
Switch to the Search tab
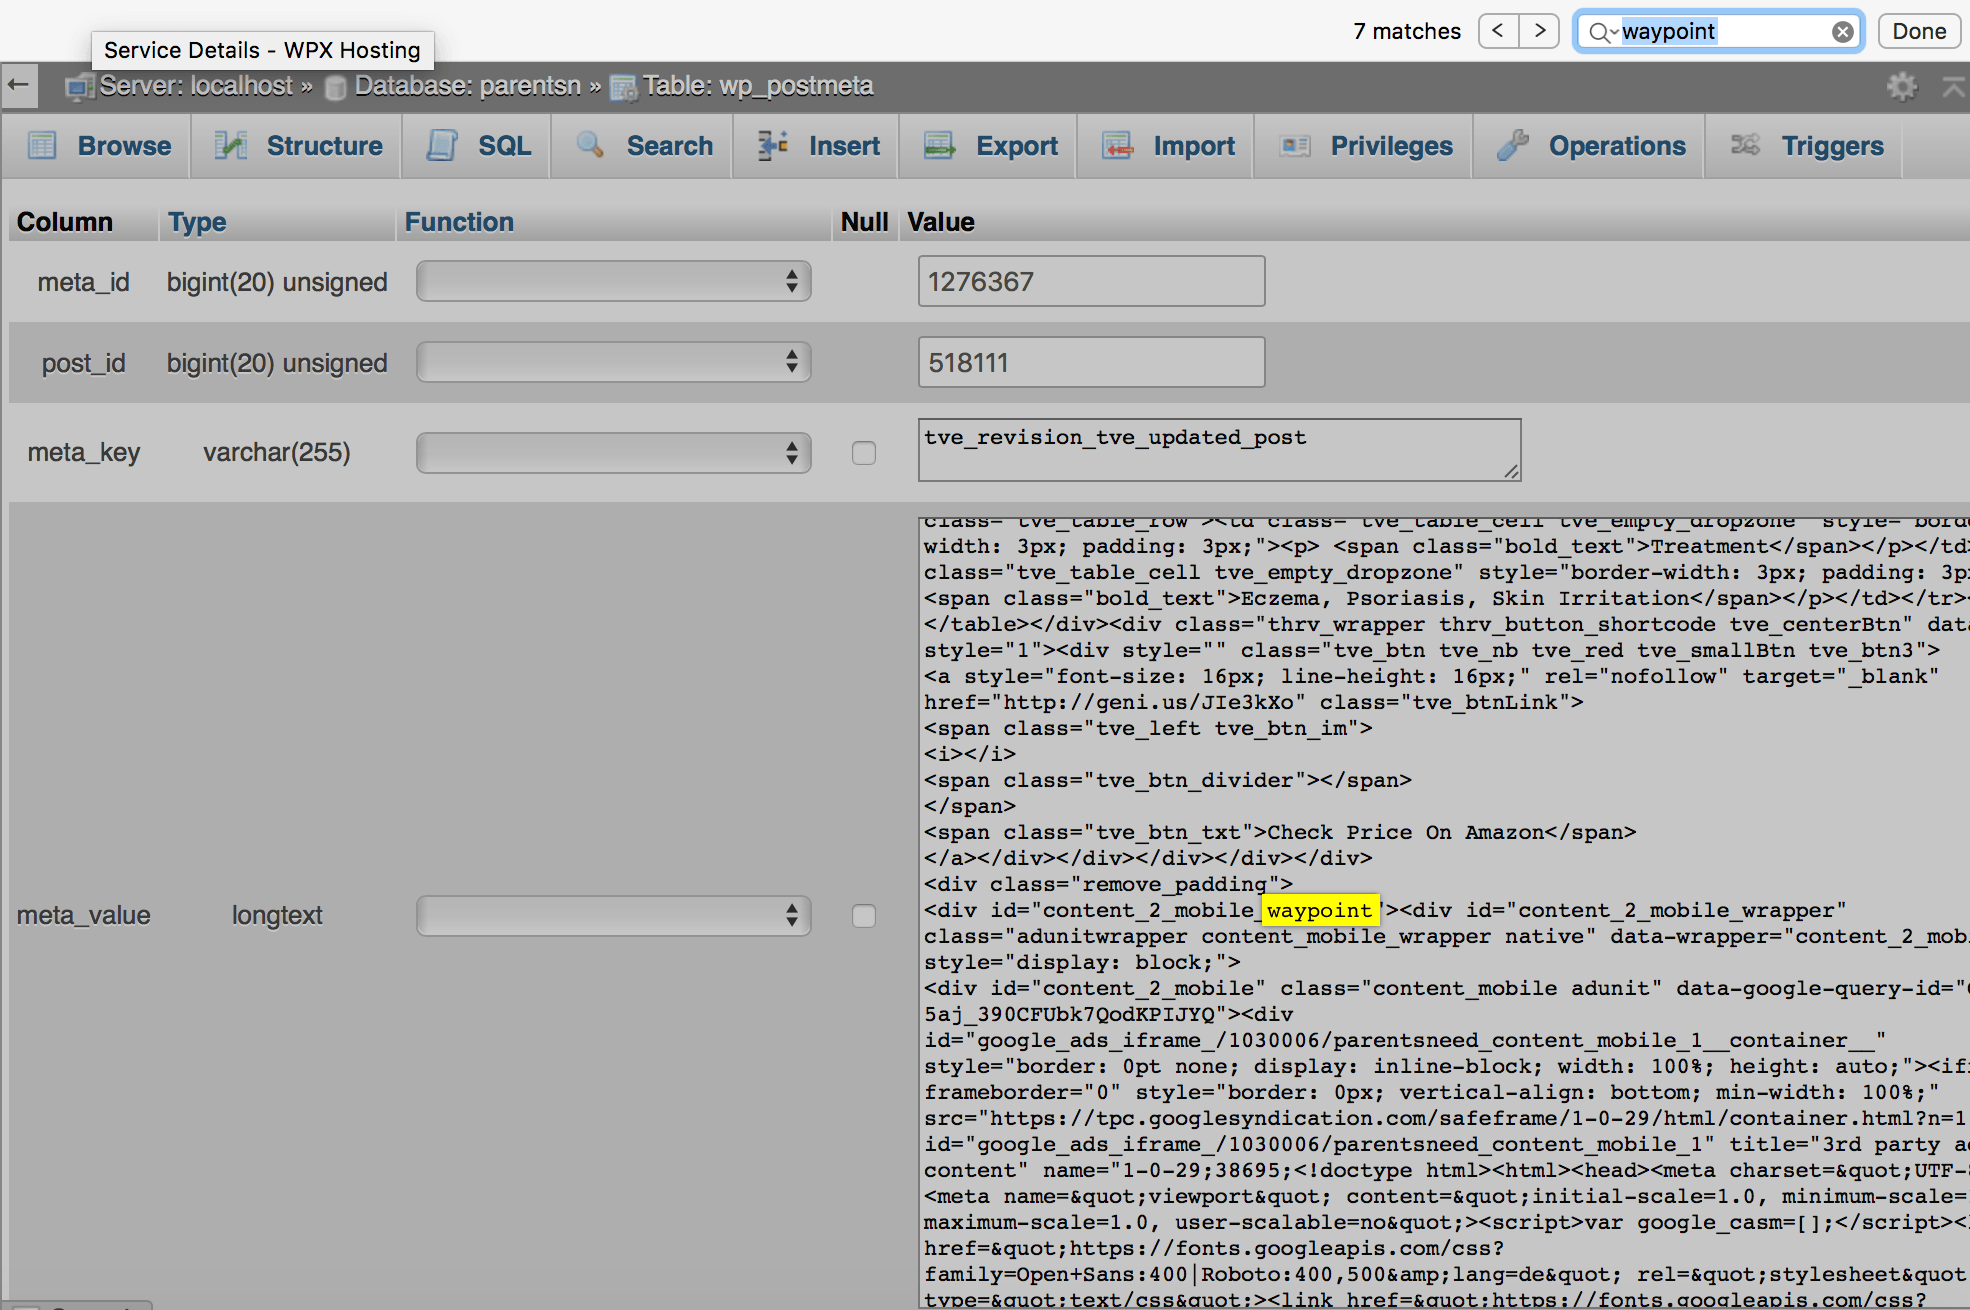(x=643, y=146)
